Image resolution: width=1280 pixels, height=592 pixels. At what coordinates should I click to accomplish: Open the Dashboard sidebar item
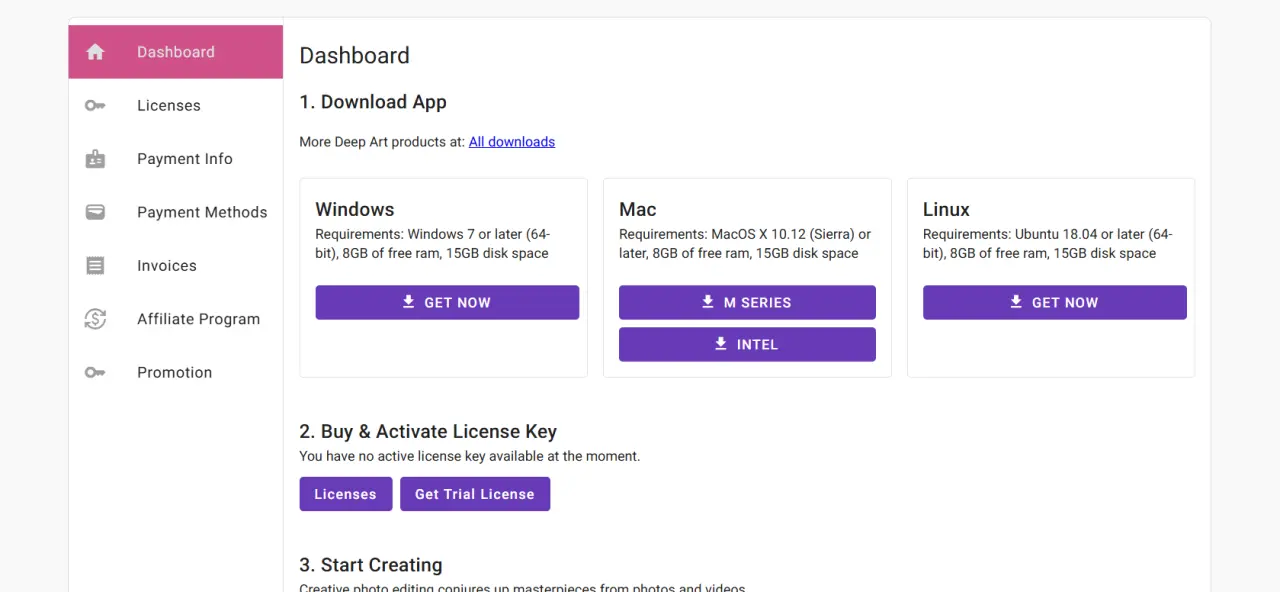(176, 52)
